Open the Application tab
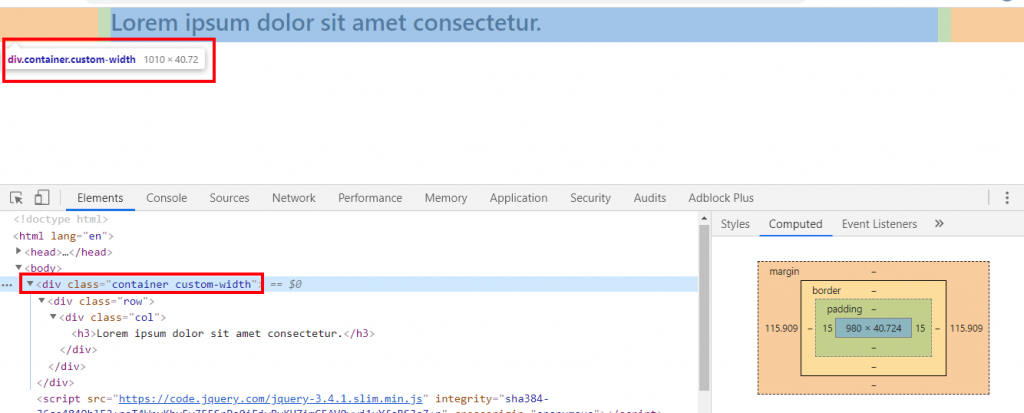The image size is (1024, 413). pyautogui.click(x=519, y=198)
